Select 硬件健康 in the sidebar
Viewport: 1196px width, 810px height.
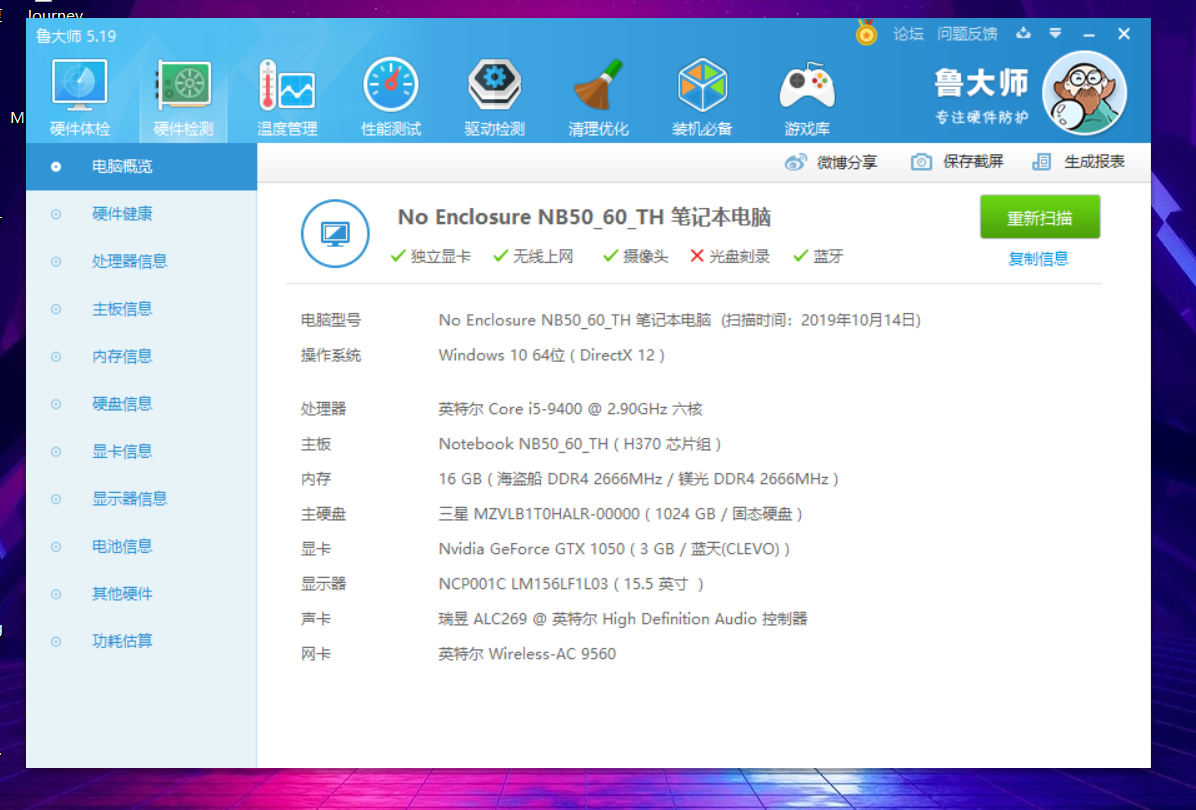142,214
